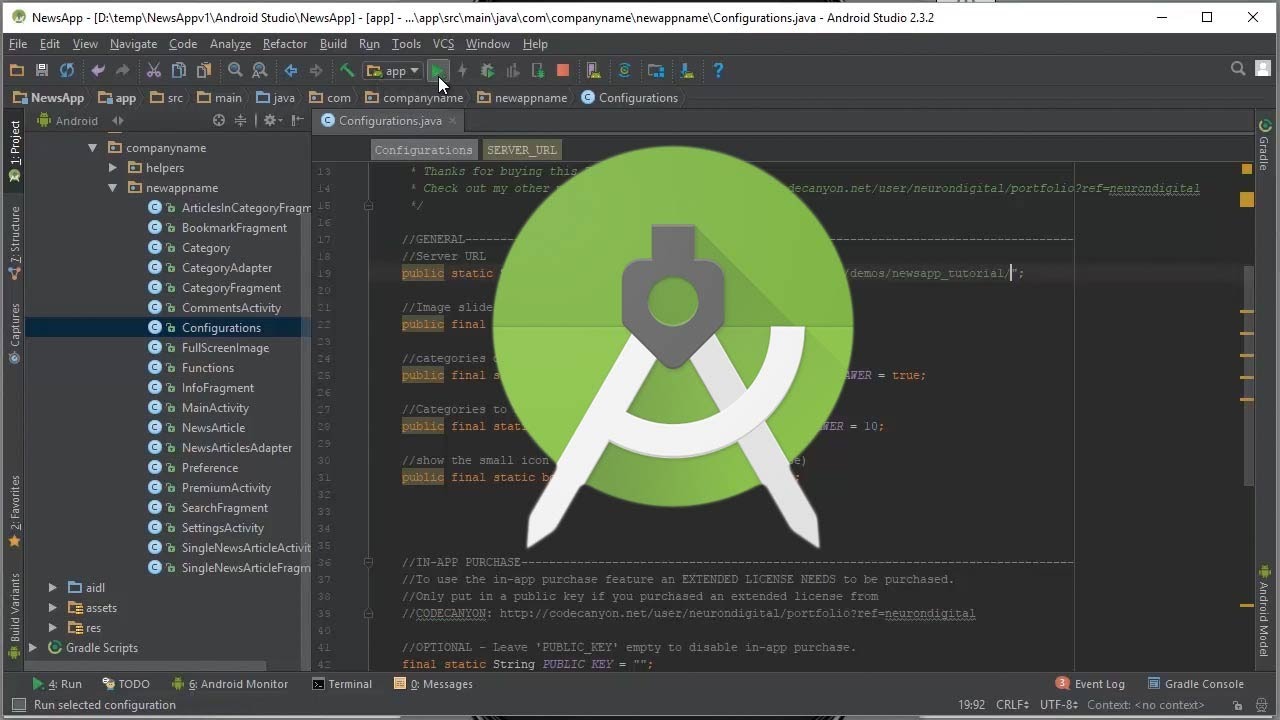The image size is (1280, 720).
Task: Click the Save All floppy icon
Action: [x=41, y=70]
